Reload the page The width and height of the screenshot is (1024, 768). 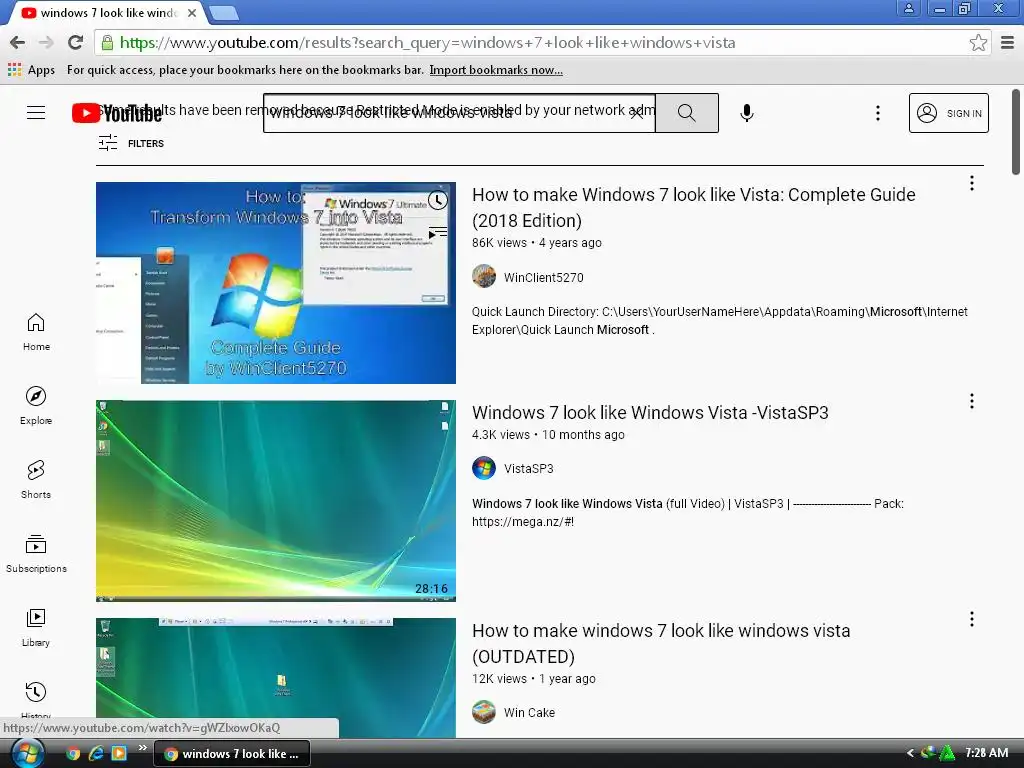pyautogui.click(x=76, y=42)
